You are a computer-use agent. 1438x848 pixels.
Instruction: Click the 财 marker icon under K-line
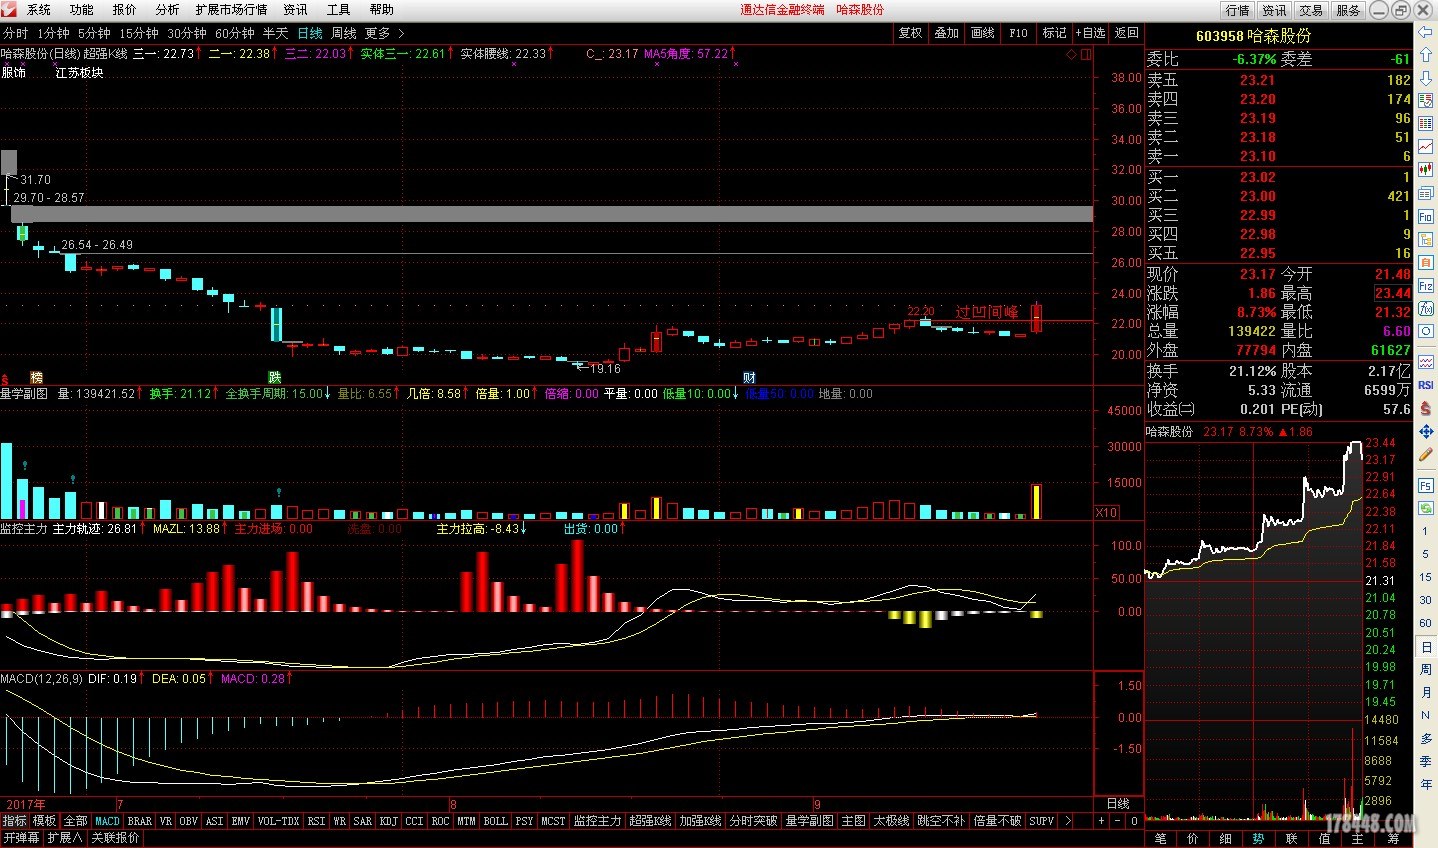coord(749,377)
